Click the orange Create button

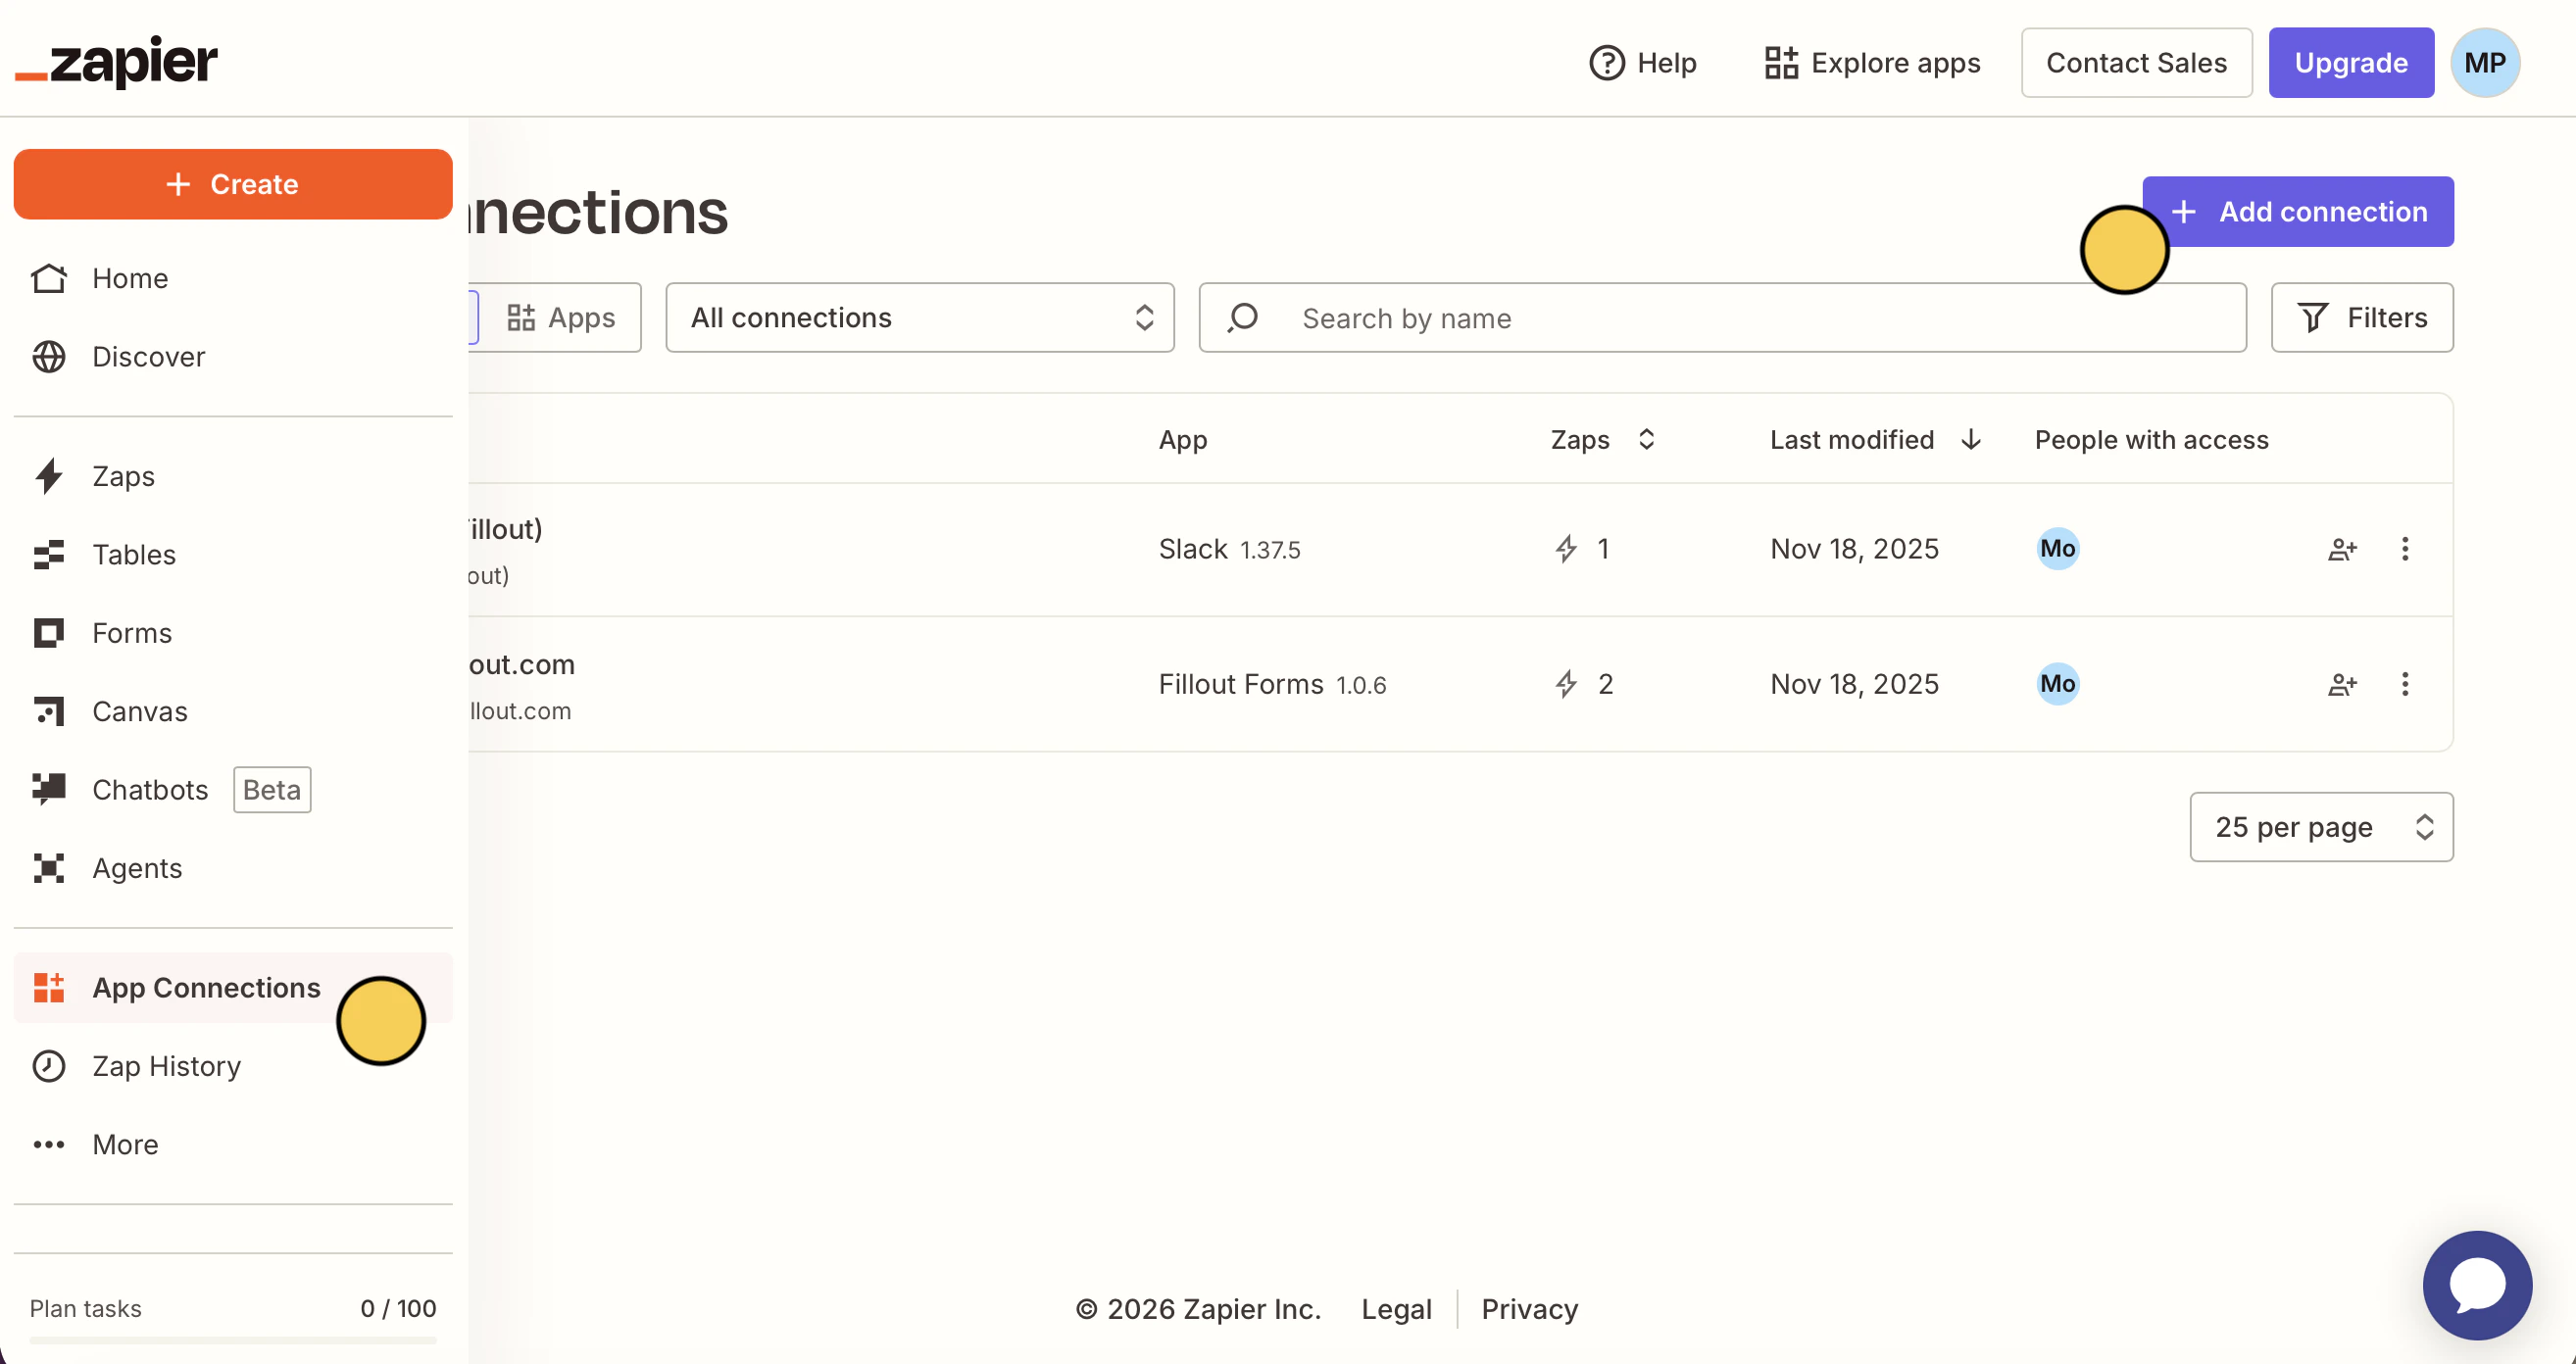pyautogui.click(x=232, y=184)
